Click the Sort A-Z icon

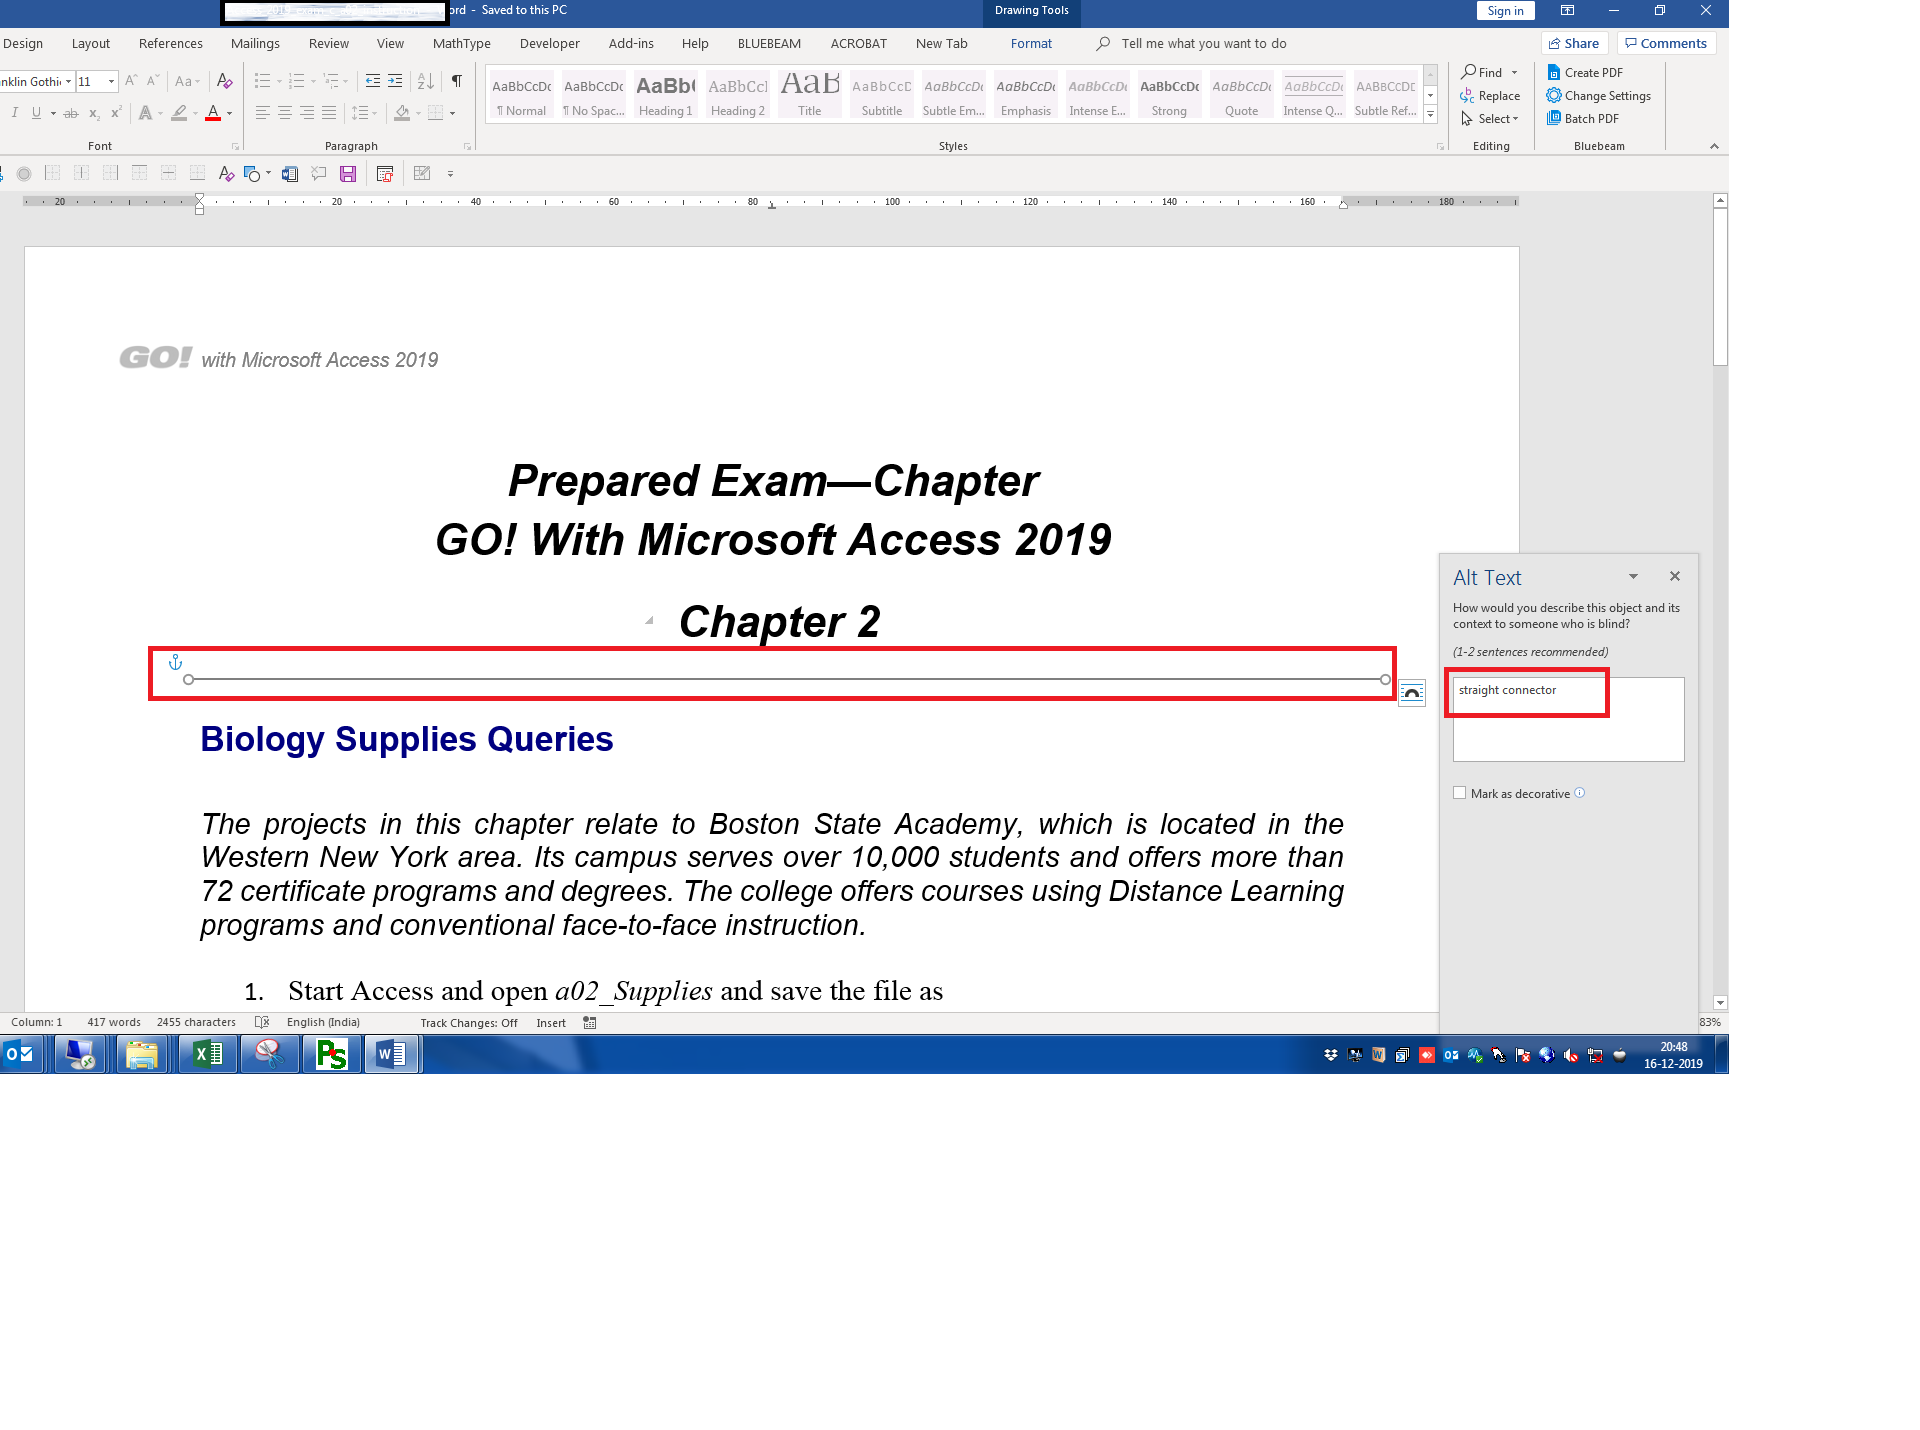(x=425, y=81)
